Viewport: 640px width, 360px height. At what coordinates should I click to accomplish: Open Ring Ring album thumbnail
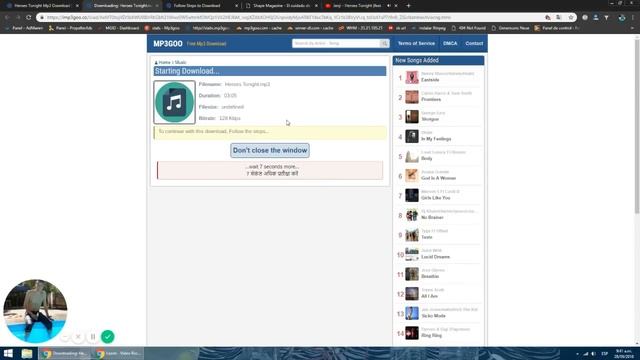412,333
